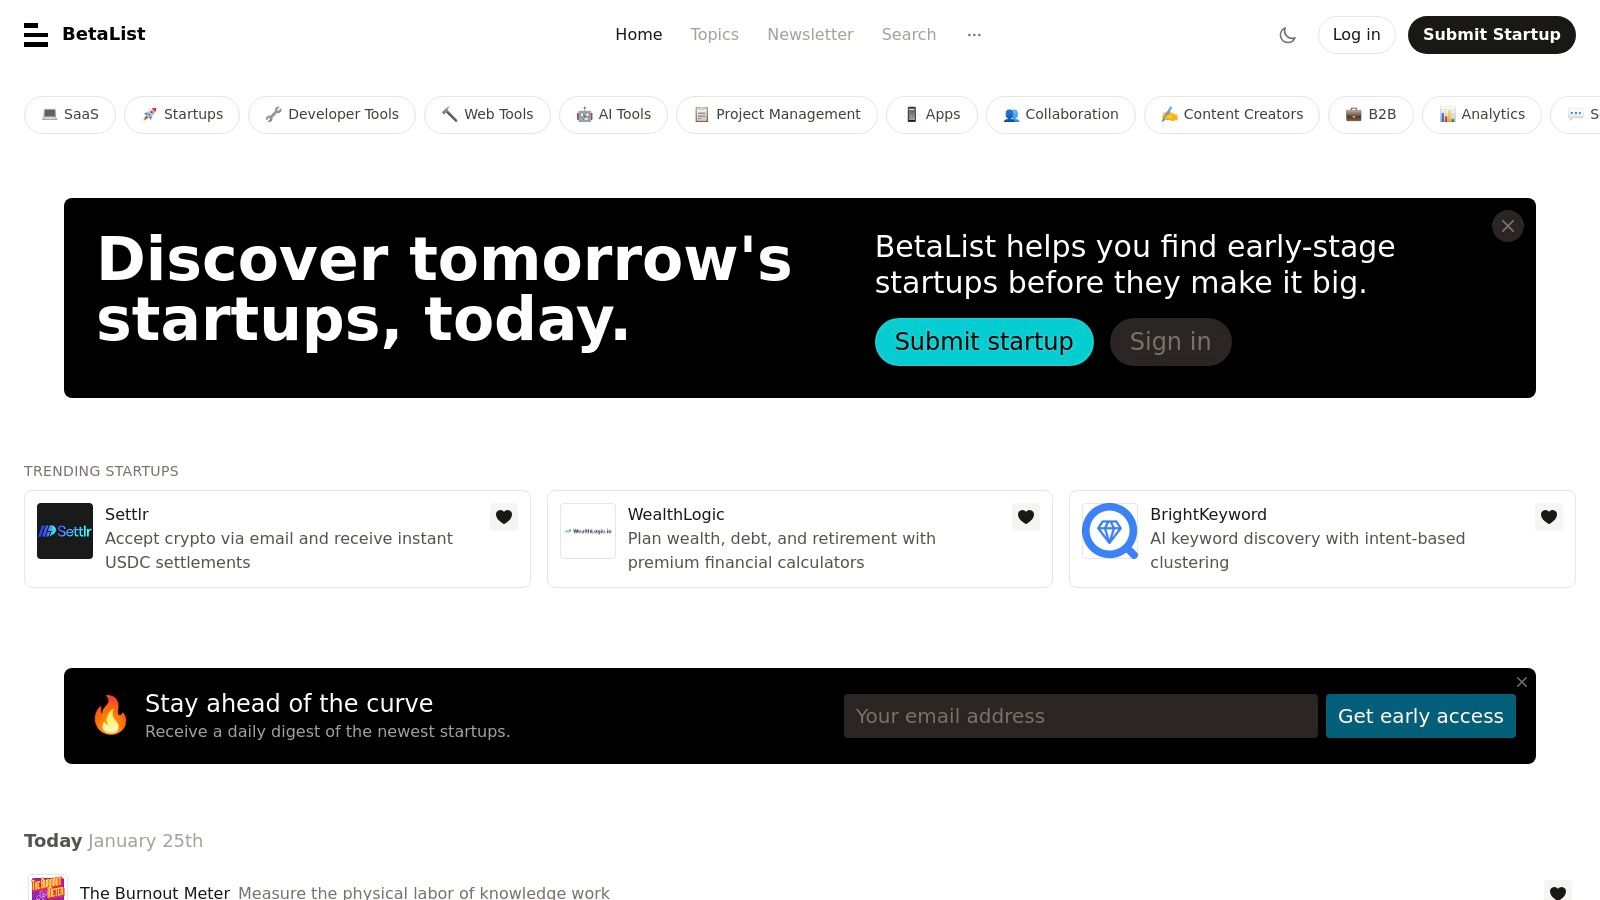Select the AI Tools category chip
Viewport: 1600px width, 900px height.
tap(613, 114)
